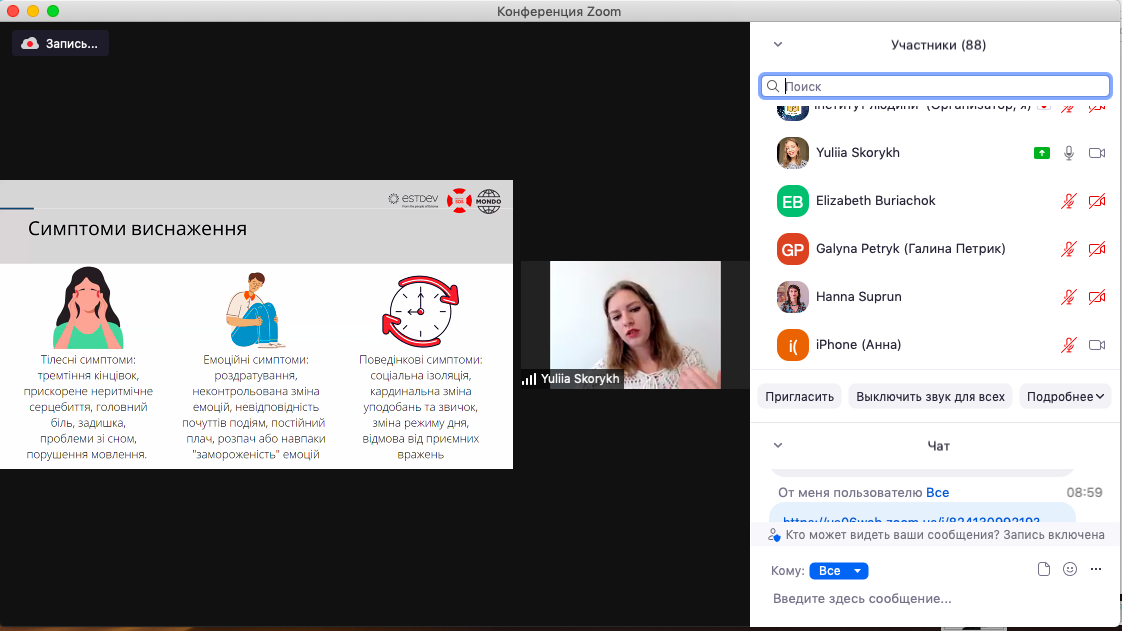The height and width of the screenshot is (631, 1122).
Task: Click Elizabeth Buriachok's EB avatar
Action: tap(792, 201)
